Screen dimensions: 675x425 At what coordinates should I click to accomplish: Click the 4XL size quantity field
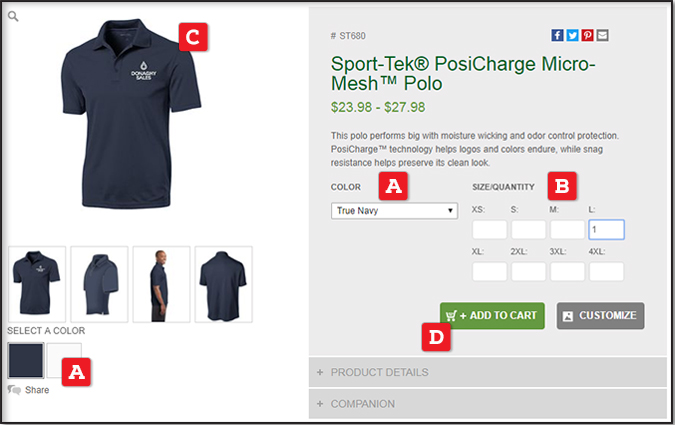coord(606,272)
